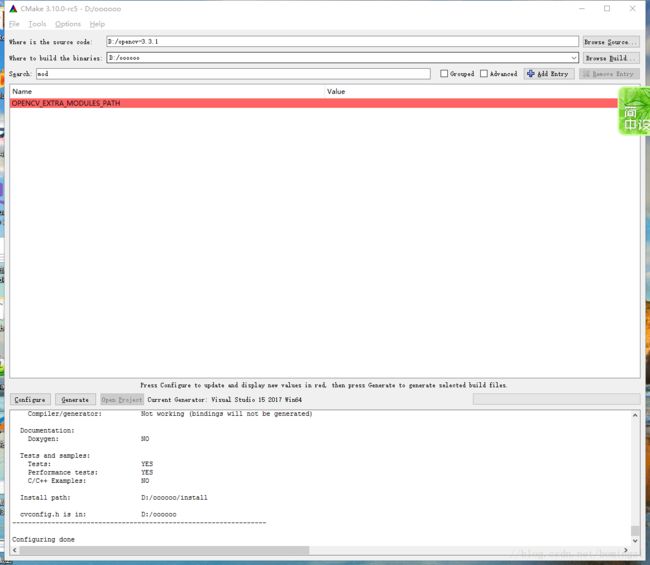Click the source code path field
This screenshot has height=565, width=650.
click(342, 41)
